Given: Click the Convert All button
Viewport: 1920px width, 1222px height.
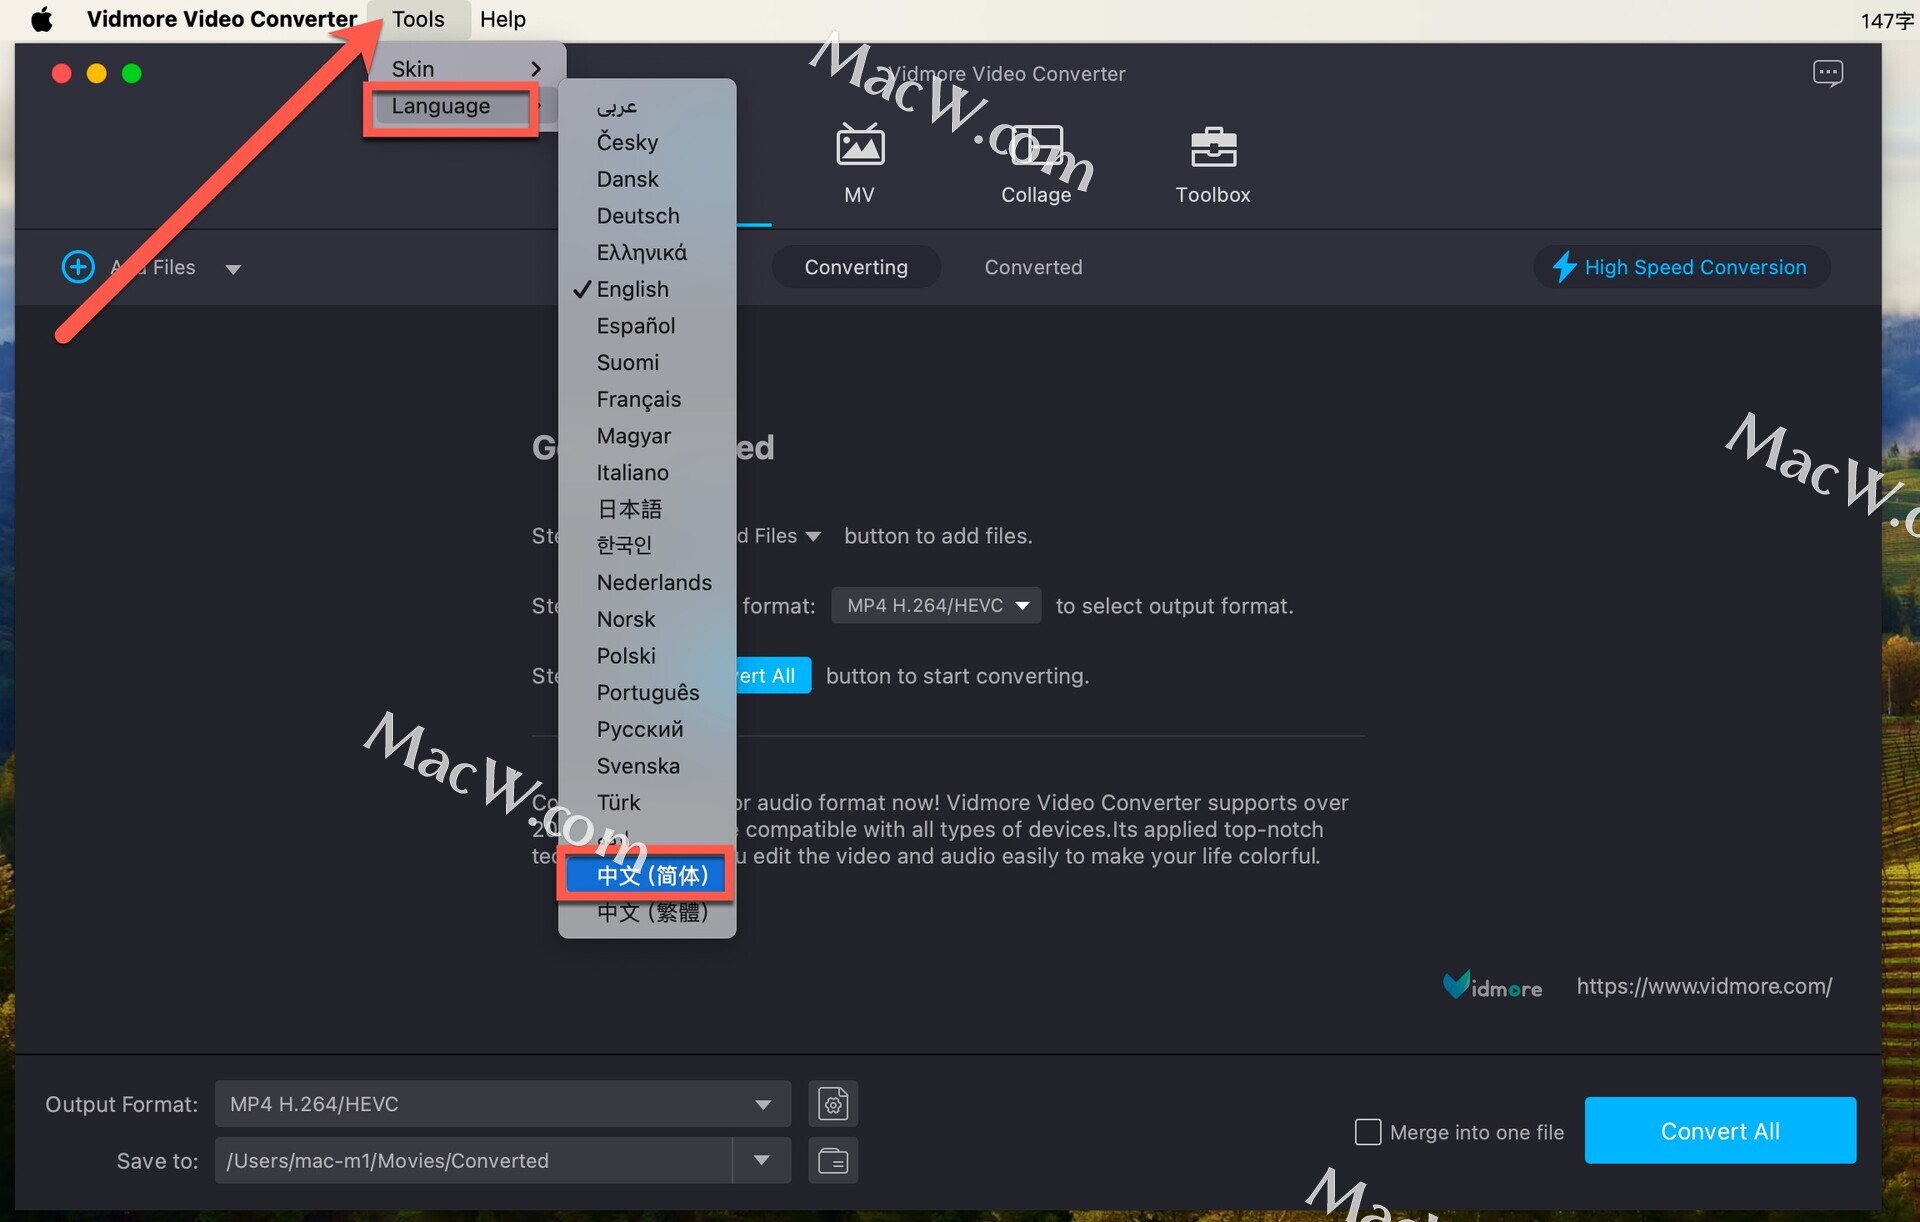Looking at the screenshot, I should coord(1720,1131).
